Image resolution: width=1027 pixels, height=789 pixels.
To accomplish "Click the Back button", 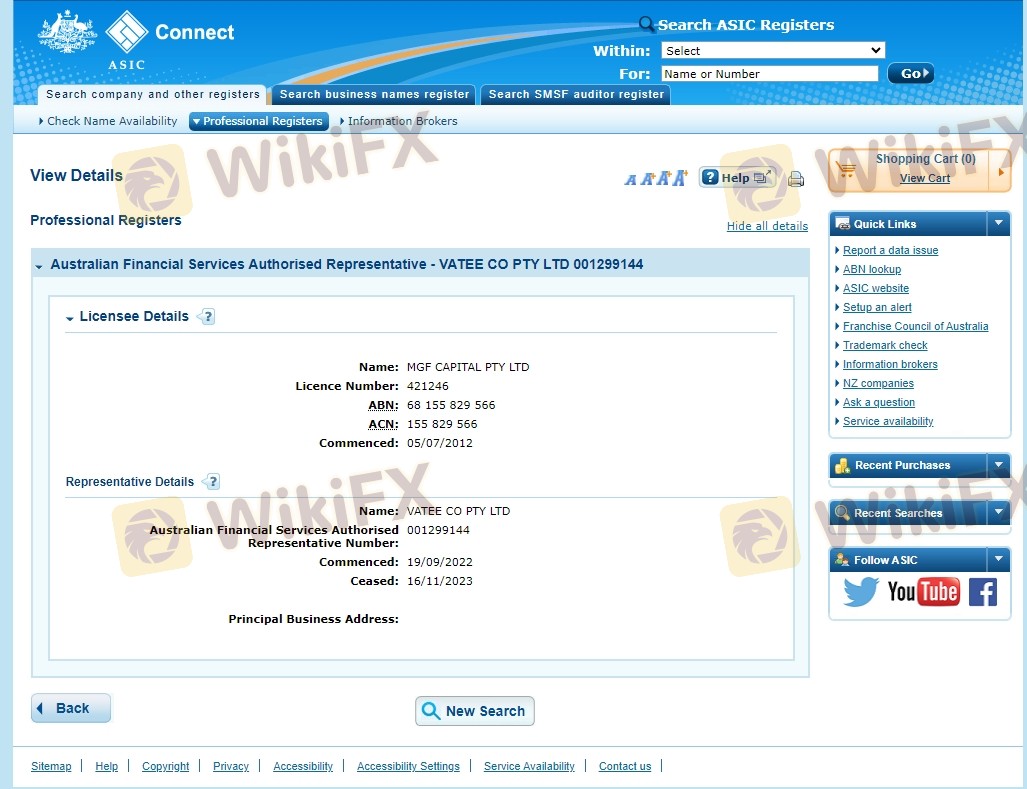I will 71,708.
